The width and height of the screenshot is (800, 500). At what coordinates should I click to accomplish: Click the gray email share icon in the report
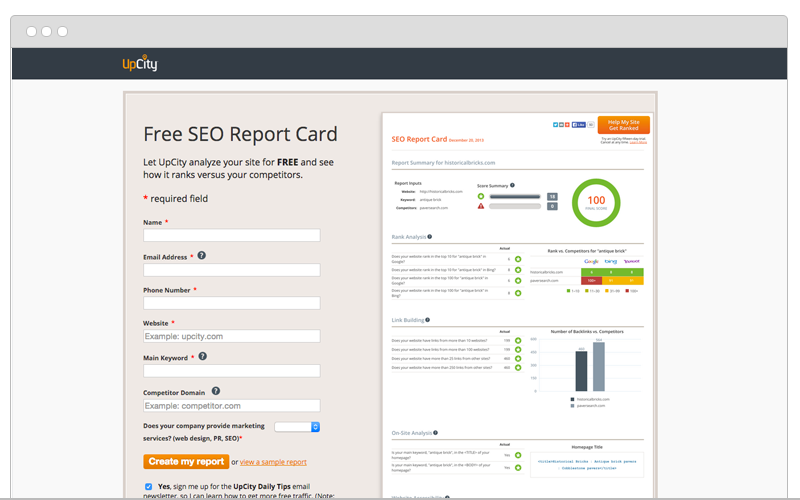click(561, 124)
